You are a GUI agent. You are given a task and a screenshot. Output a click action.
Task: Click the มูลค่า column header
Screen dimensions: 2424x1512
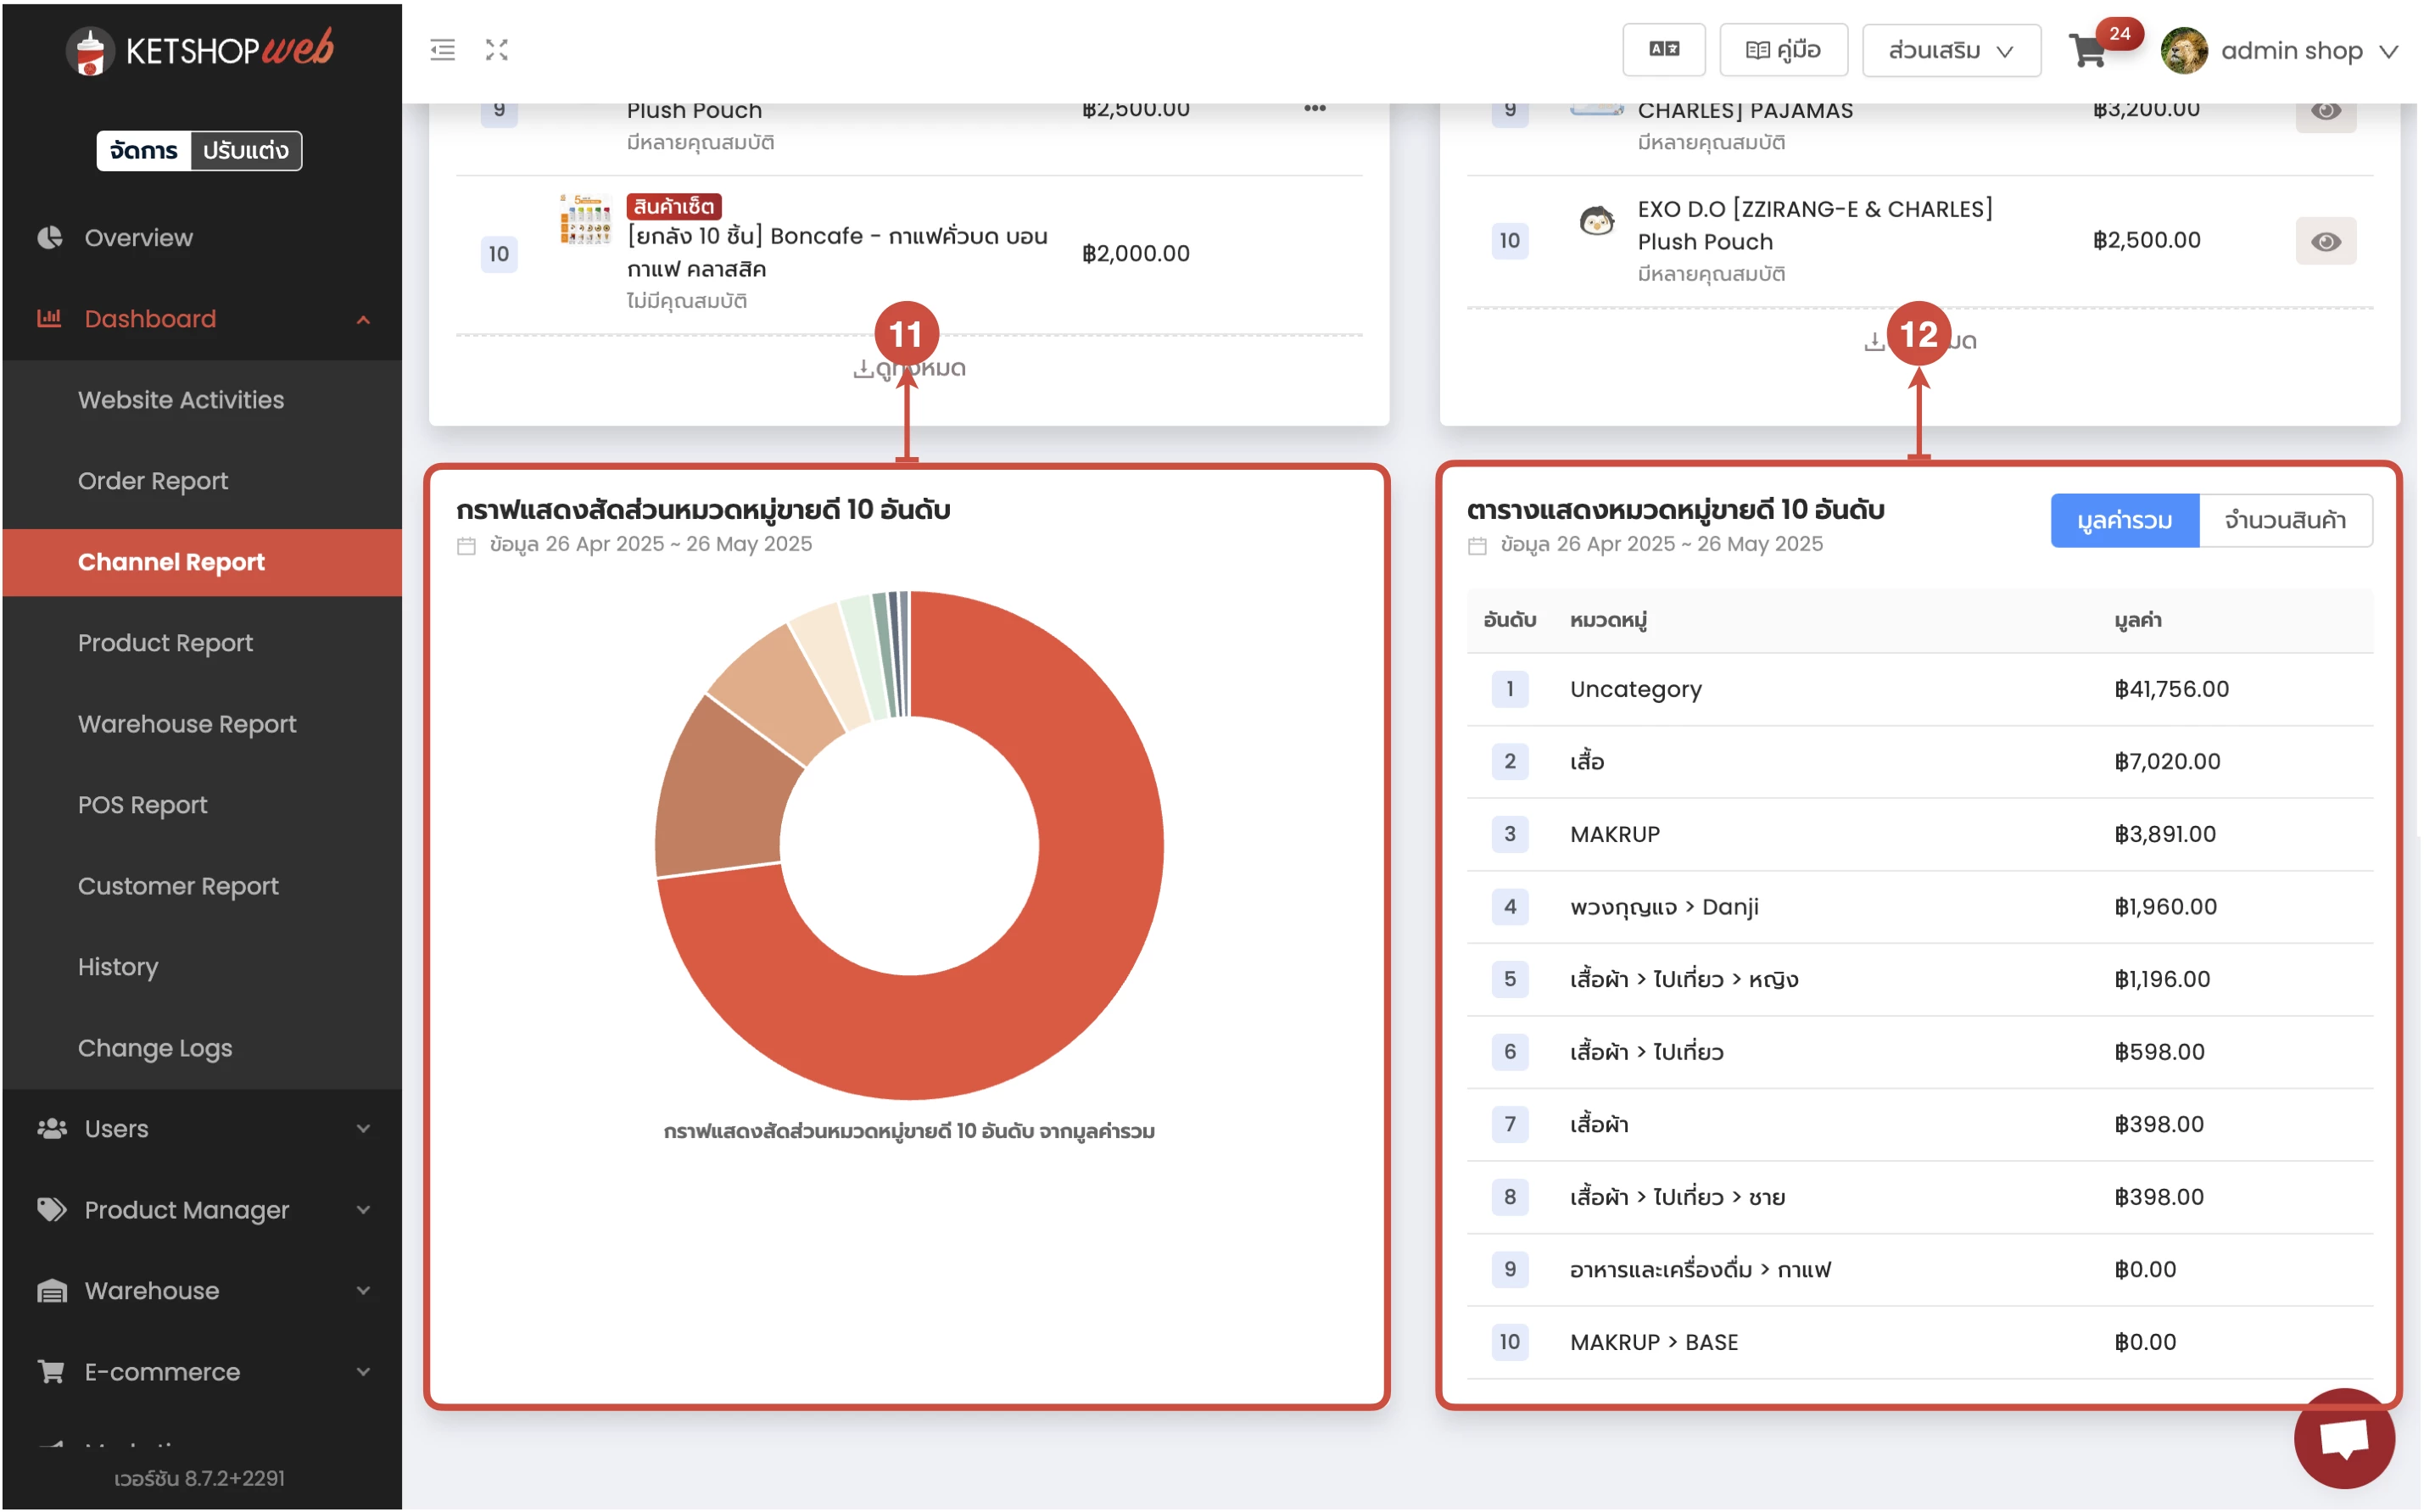2138,620
